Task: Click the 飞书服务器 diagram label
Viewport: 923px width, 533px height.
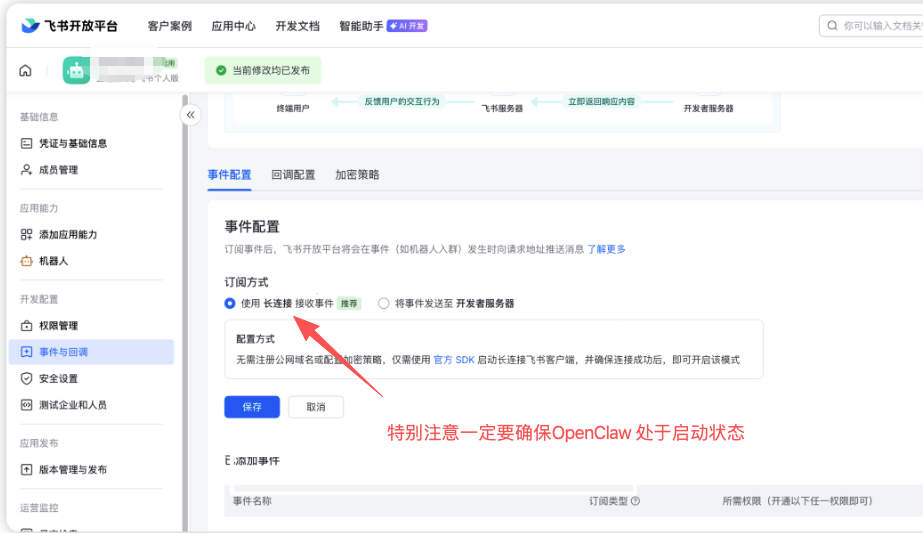Action: [502, 108]
